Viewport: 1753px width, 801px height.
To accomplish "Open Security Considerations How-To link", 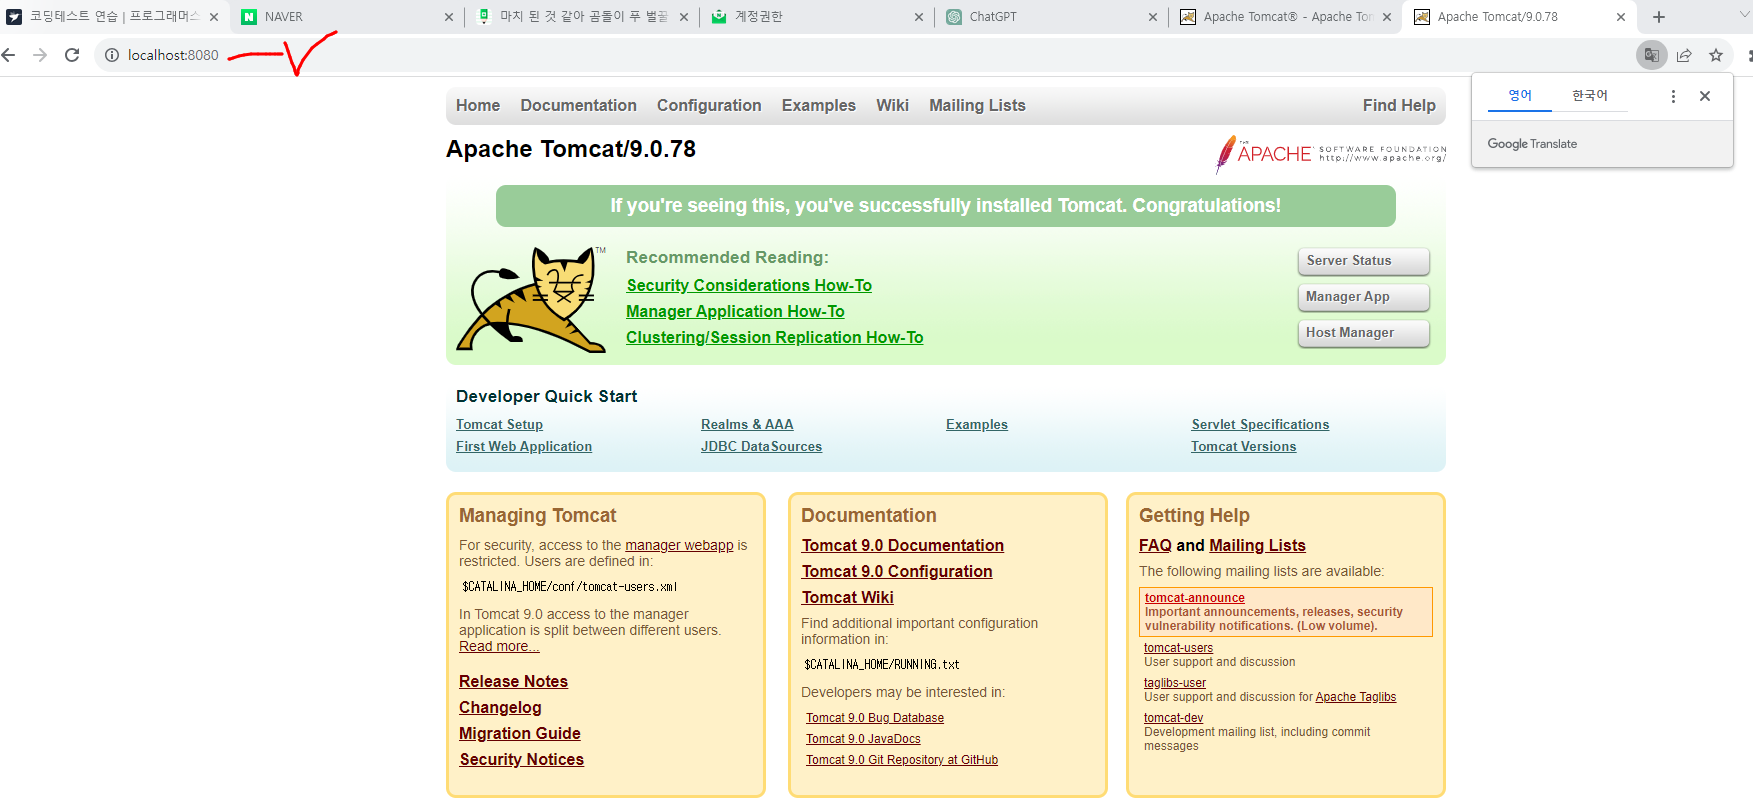I will tap(749, 286).
